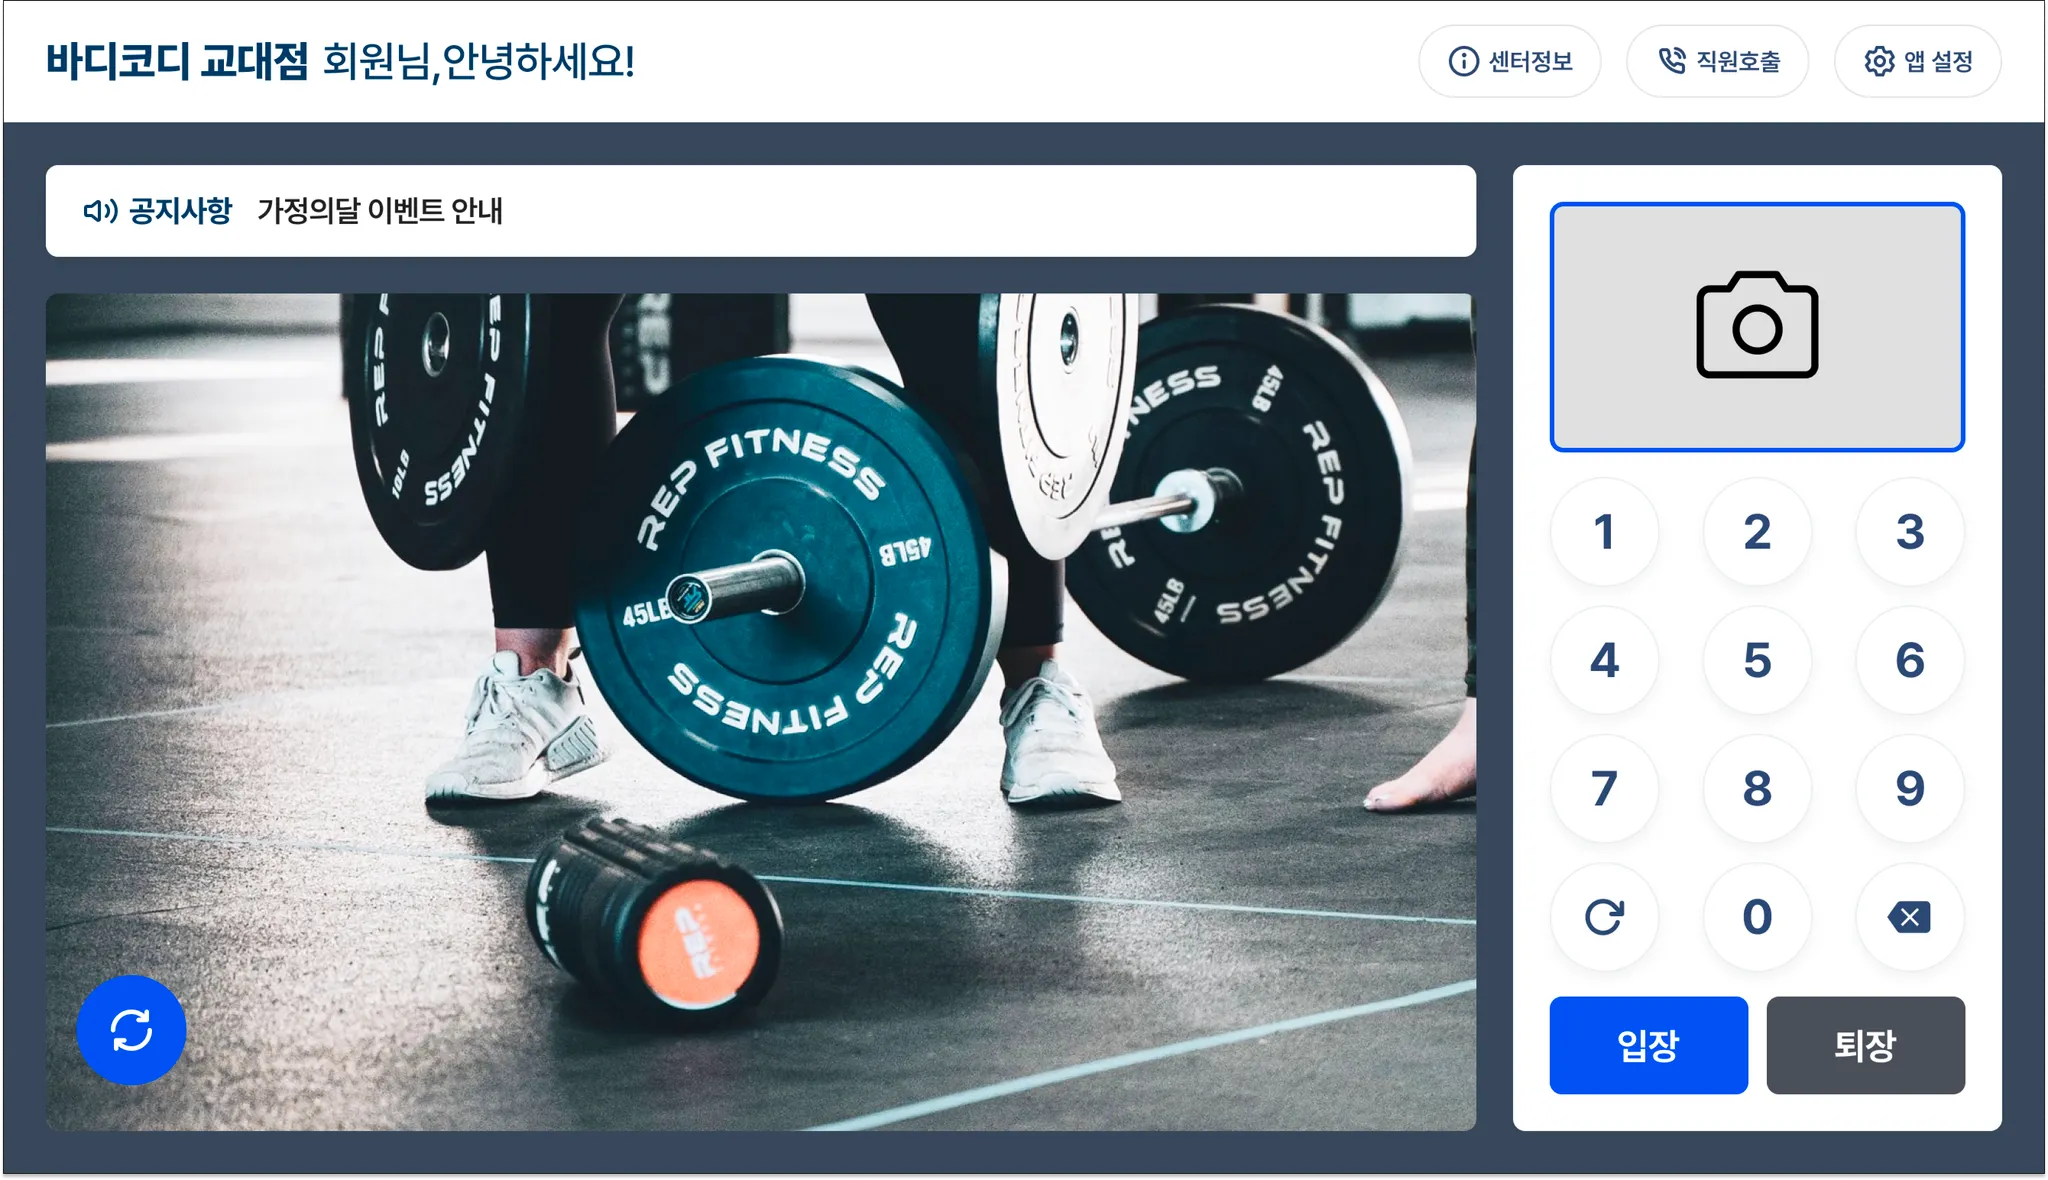The height and width of the screenshot is (1180, 2048).
Task: Tap digit 3 on the keypad
Action: [x=1909, y=531]
